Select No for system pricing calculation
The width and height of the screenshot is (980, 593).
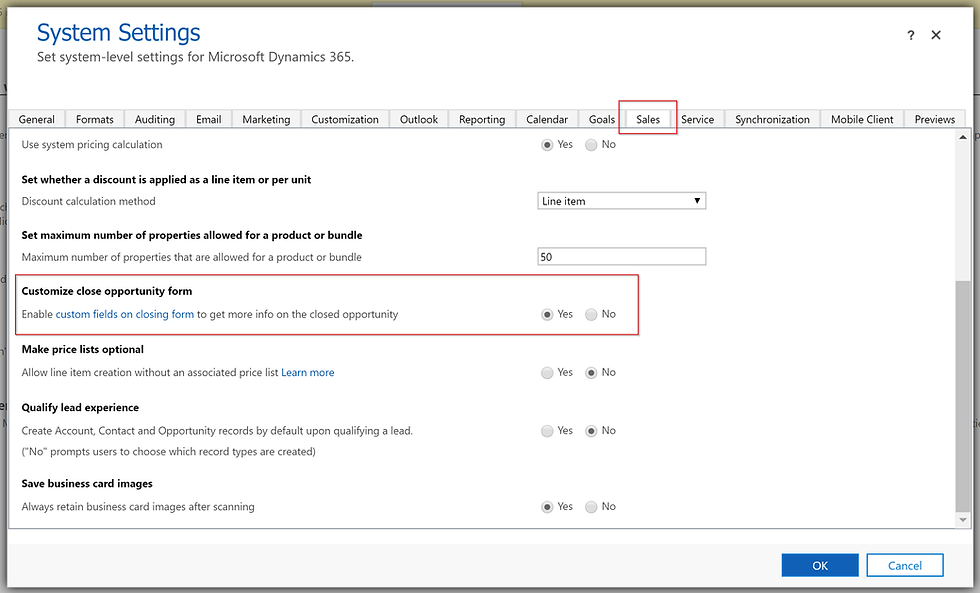(591, 145)
